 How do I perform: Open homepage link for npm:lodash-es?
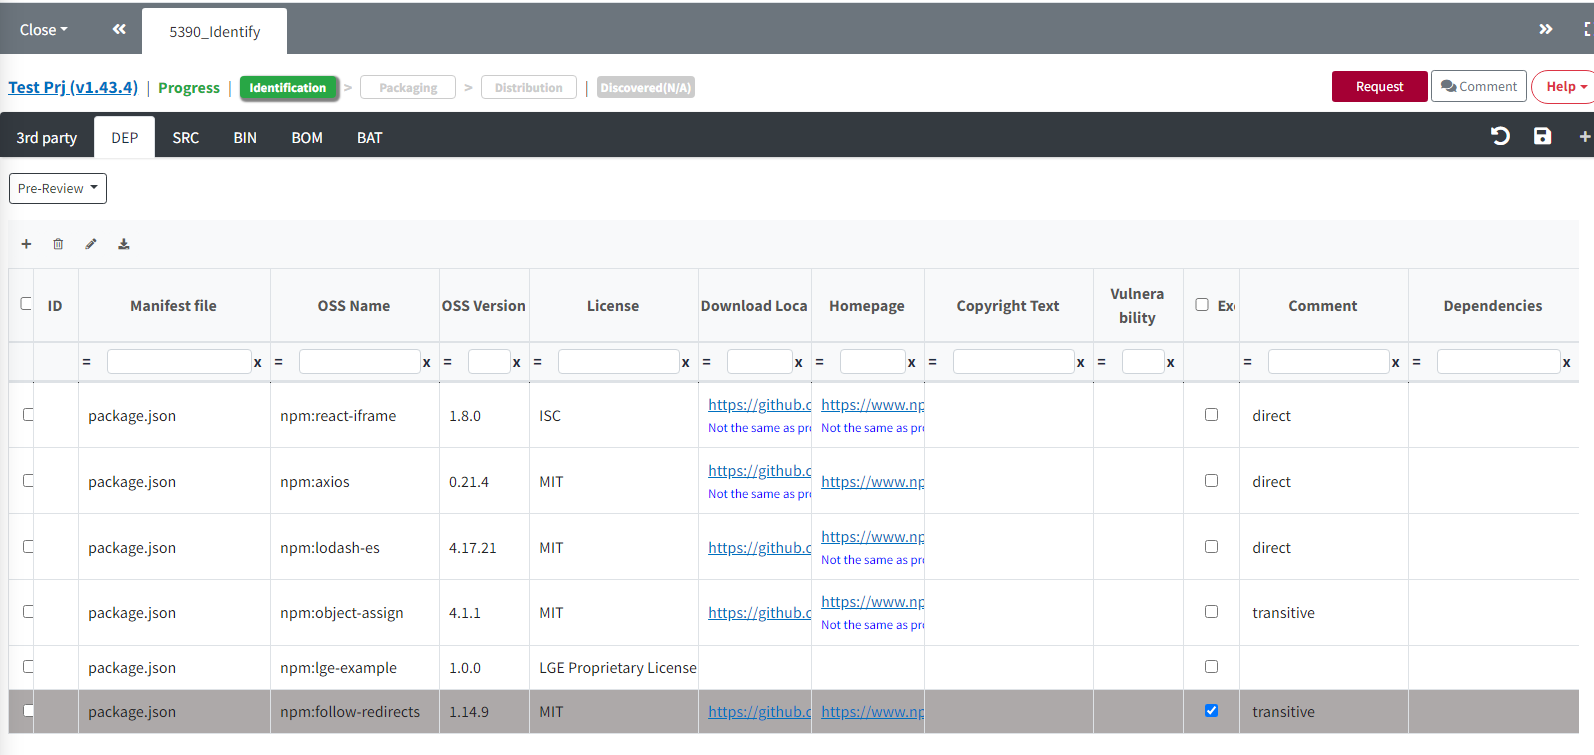click(873, 537)
